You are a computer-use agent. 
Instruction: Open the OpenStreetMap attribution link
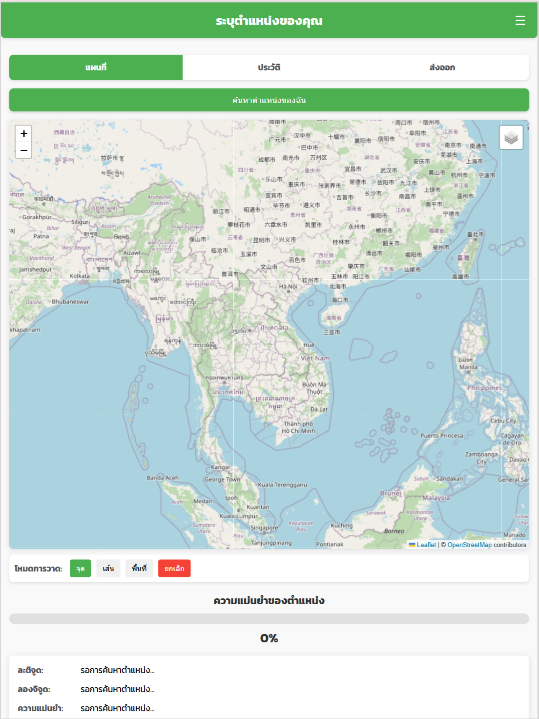coord(469,545)
